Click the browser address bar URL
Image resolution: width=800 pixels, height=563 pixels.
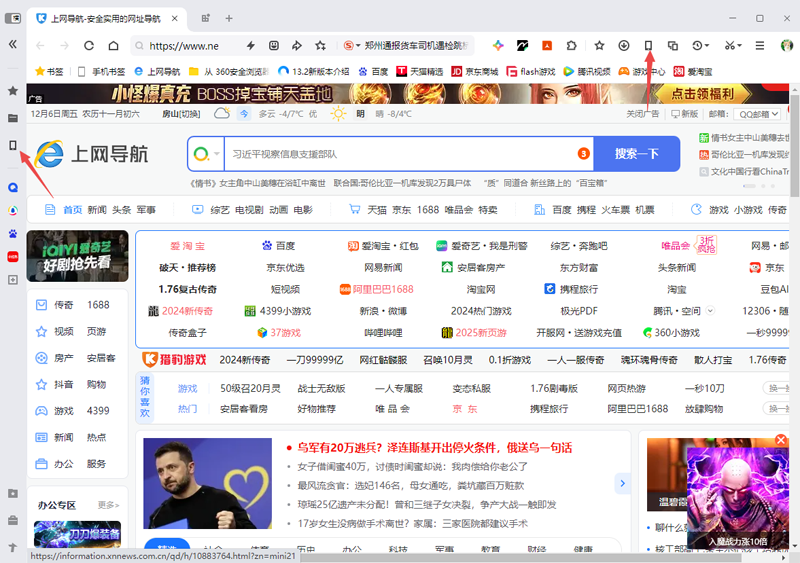[x=184, y=46]
